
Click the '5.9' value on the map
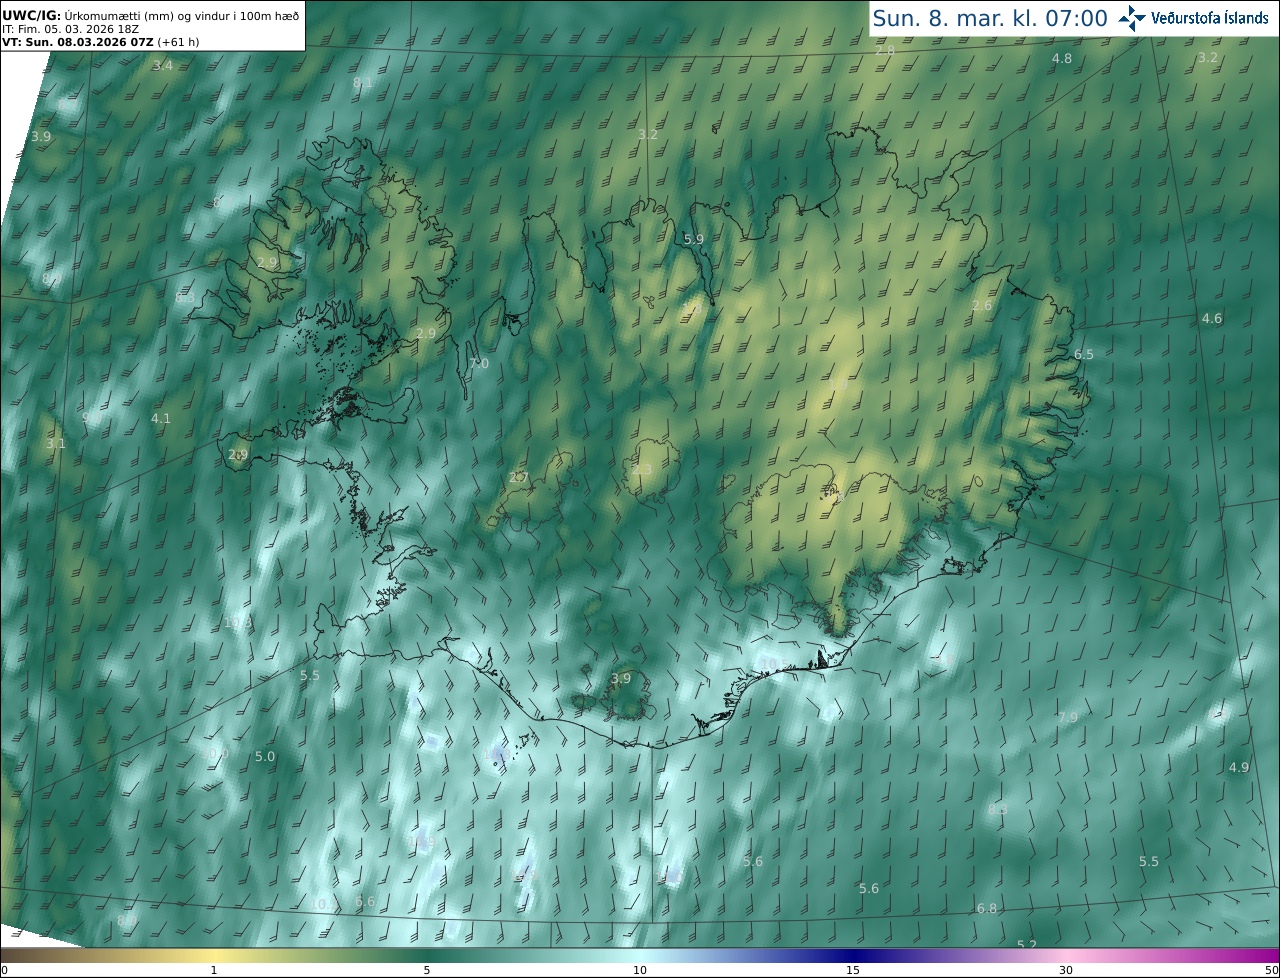[694, 240]
